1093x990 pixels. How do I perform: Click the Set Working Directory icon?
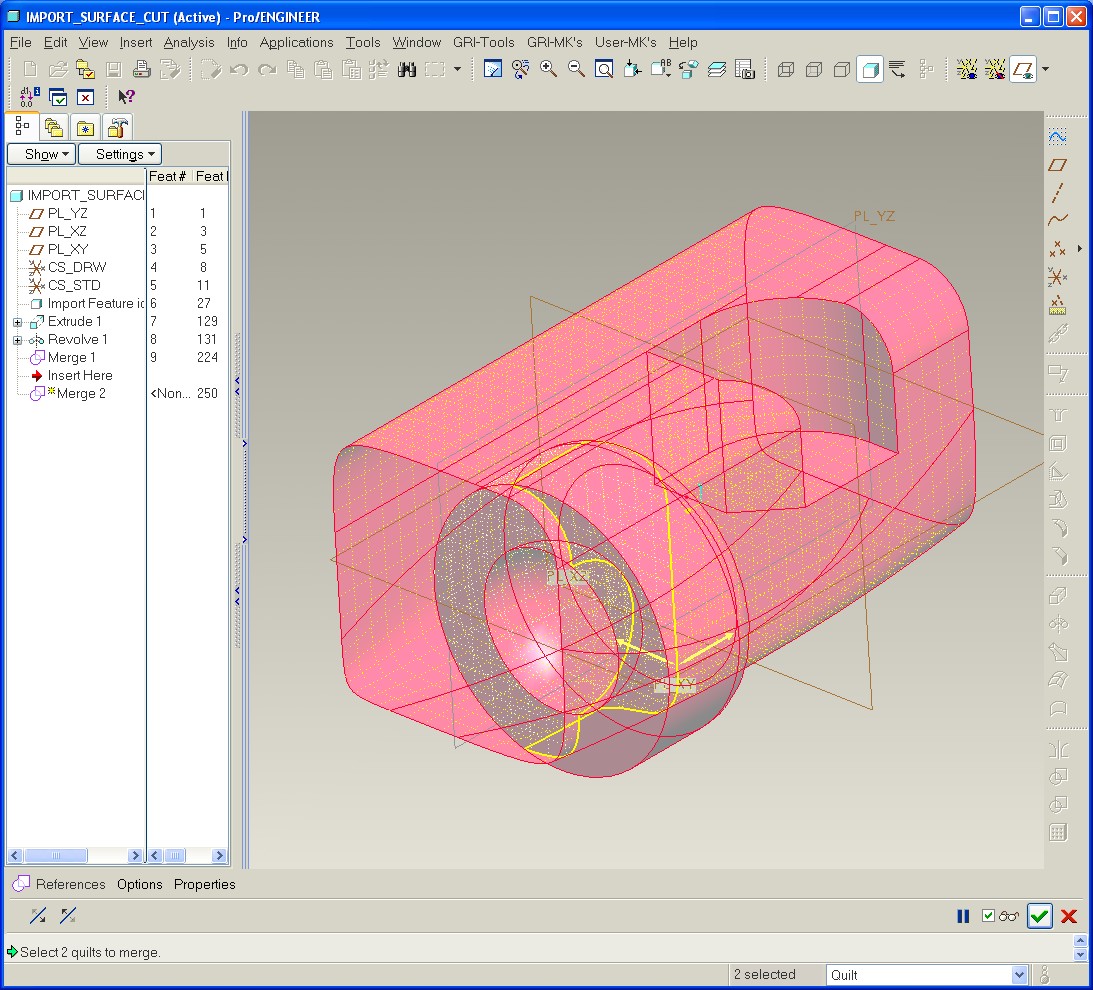(86, 69)
